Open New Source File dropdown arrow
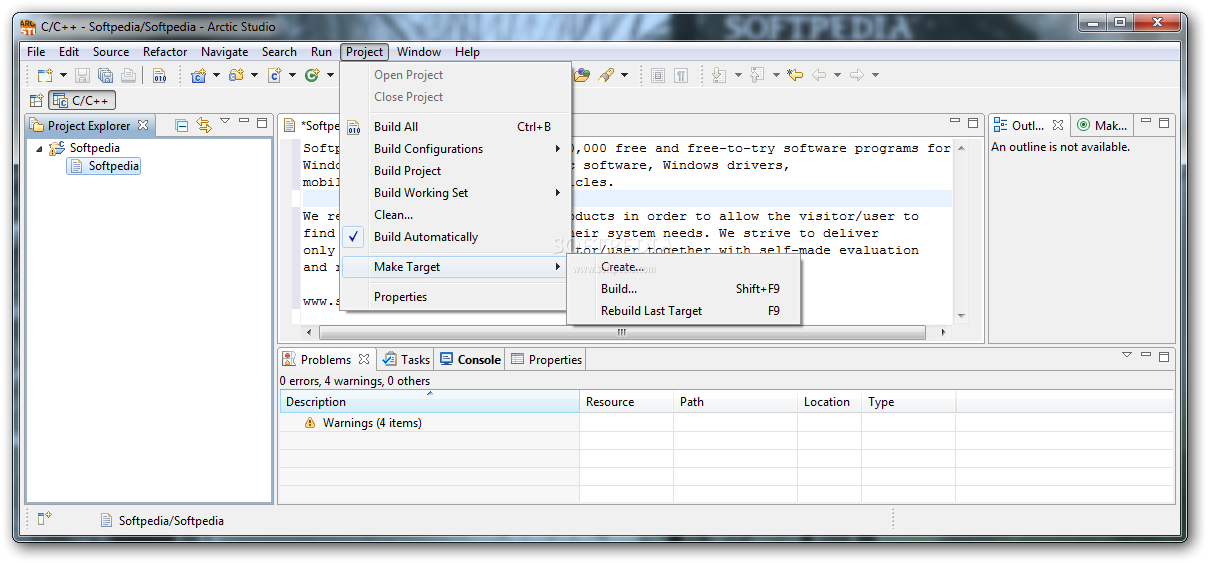Screen dimensions: 1208x563 pos(292,75)
